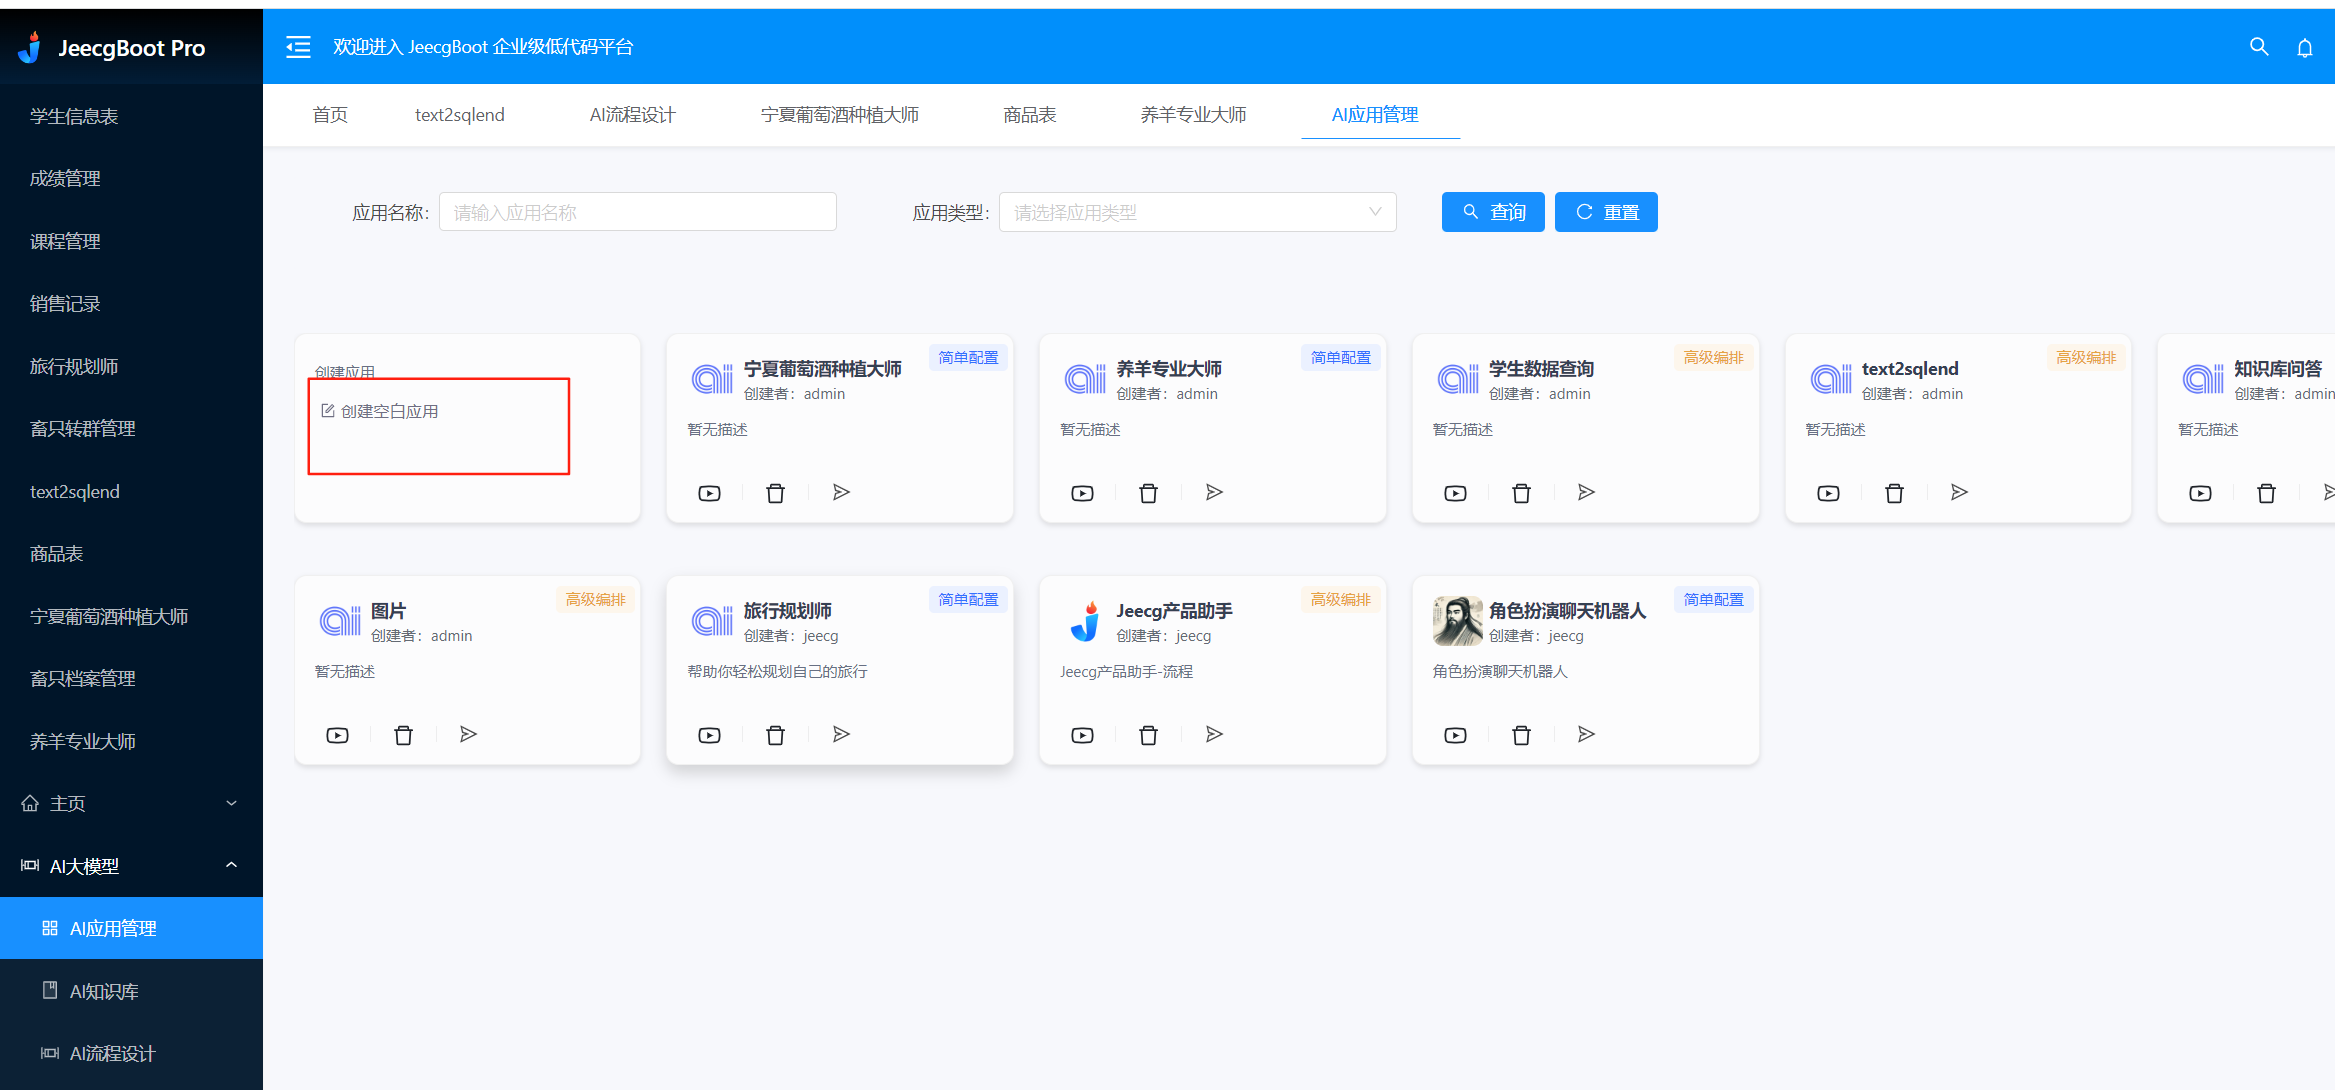Delete the 图片 app card
Screen dimensions: 2335x1090
pos(403,735)
